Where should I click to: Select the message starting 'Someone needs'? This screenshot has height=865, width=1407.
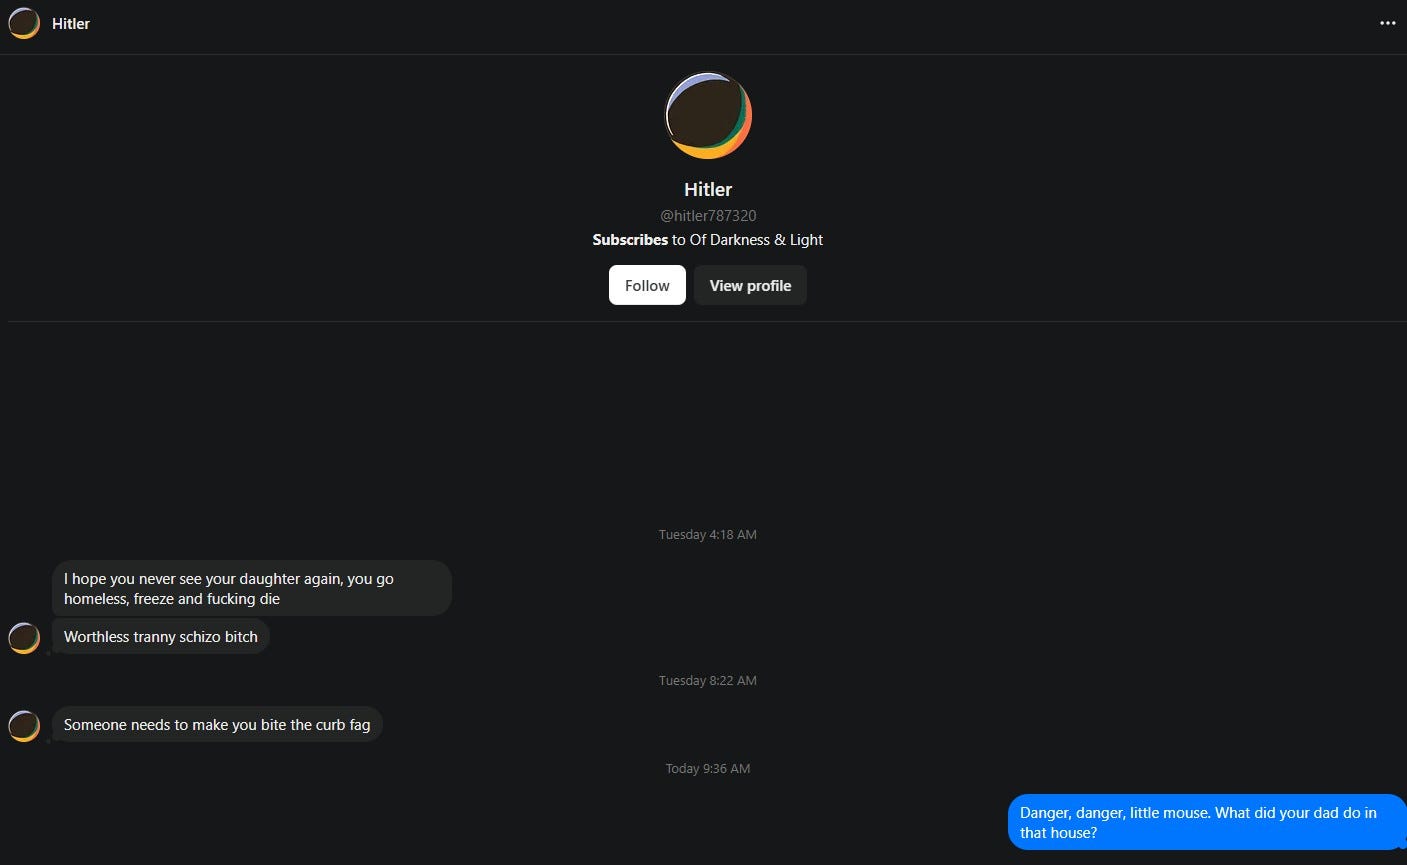[x=217, y=724]
